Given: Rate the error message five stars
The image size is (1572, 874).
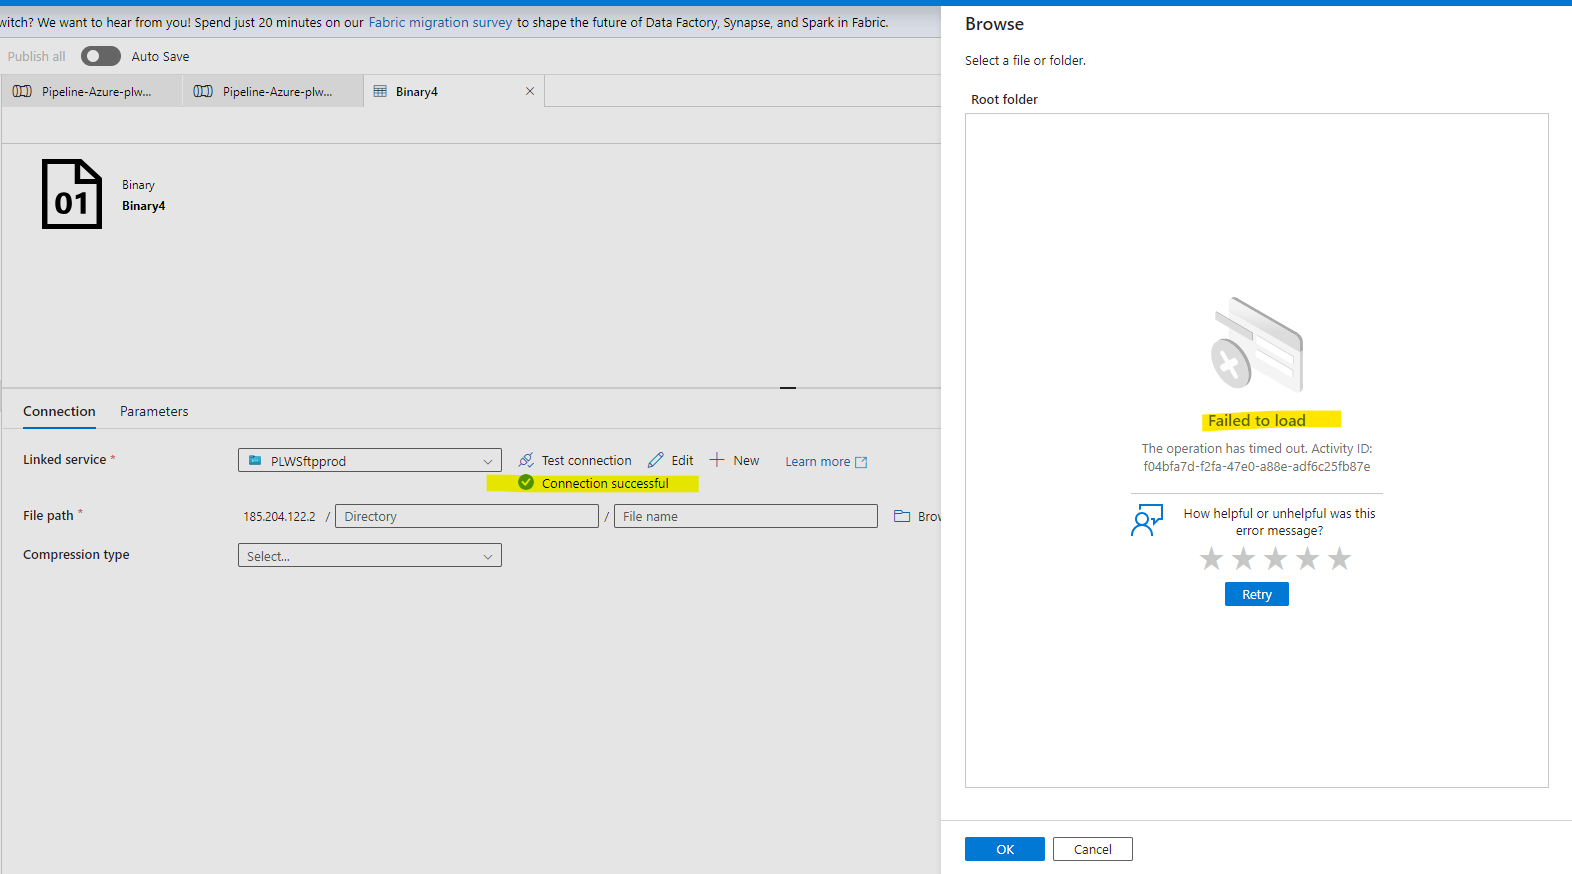Looking at the screenshot, I should click(x=1339, y=558).
